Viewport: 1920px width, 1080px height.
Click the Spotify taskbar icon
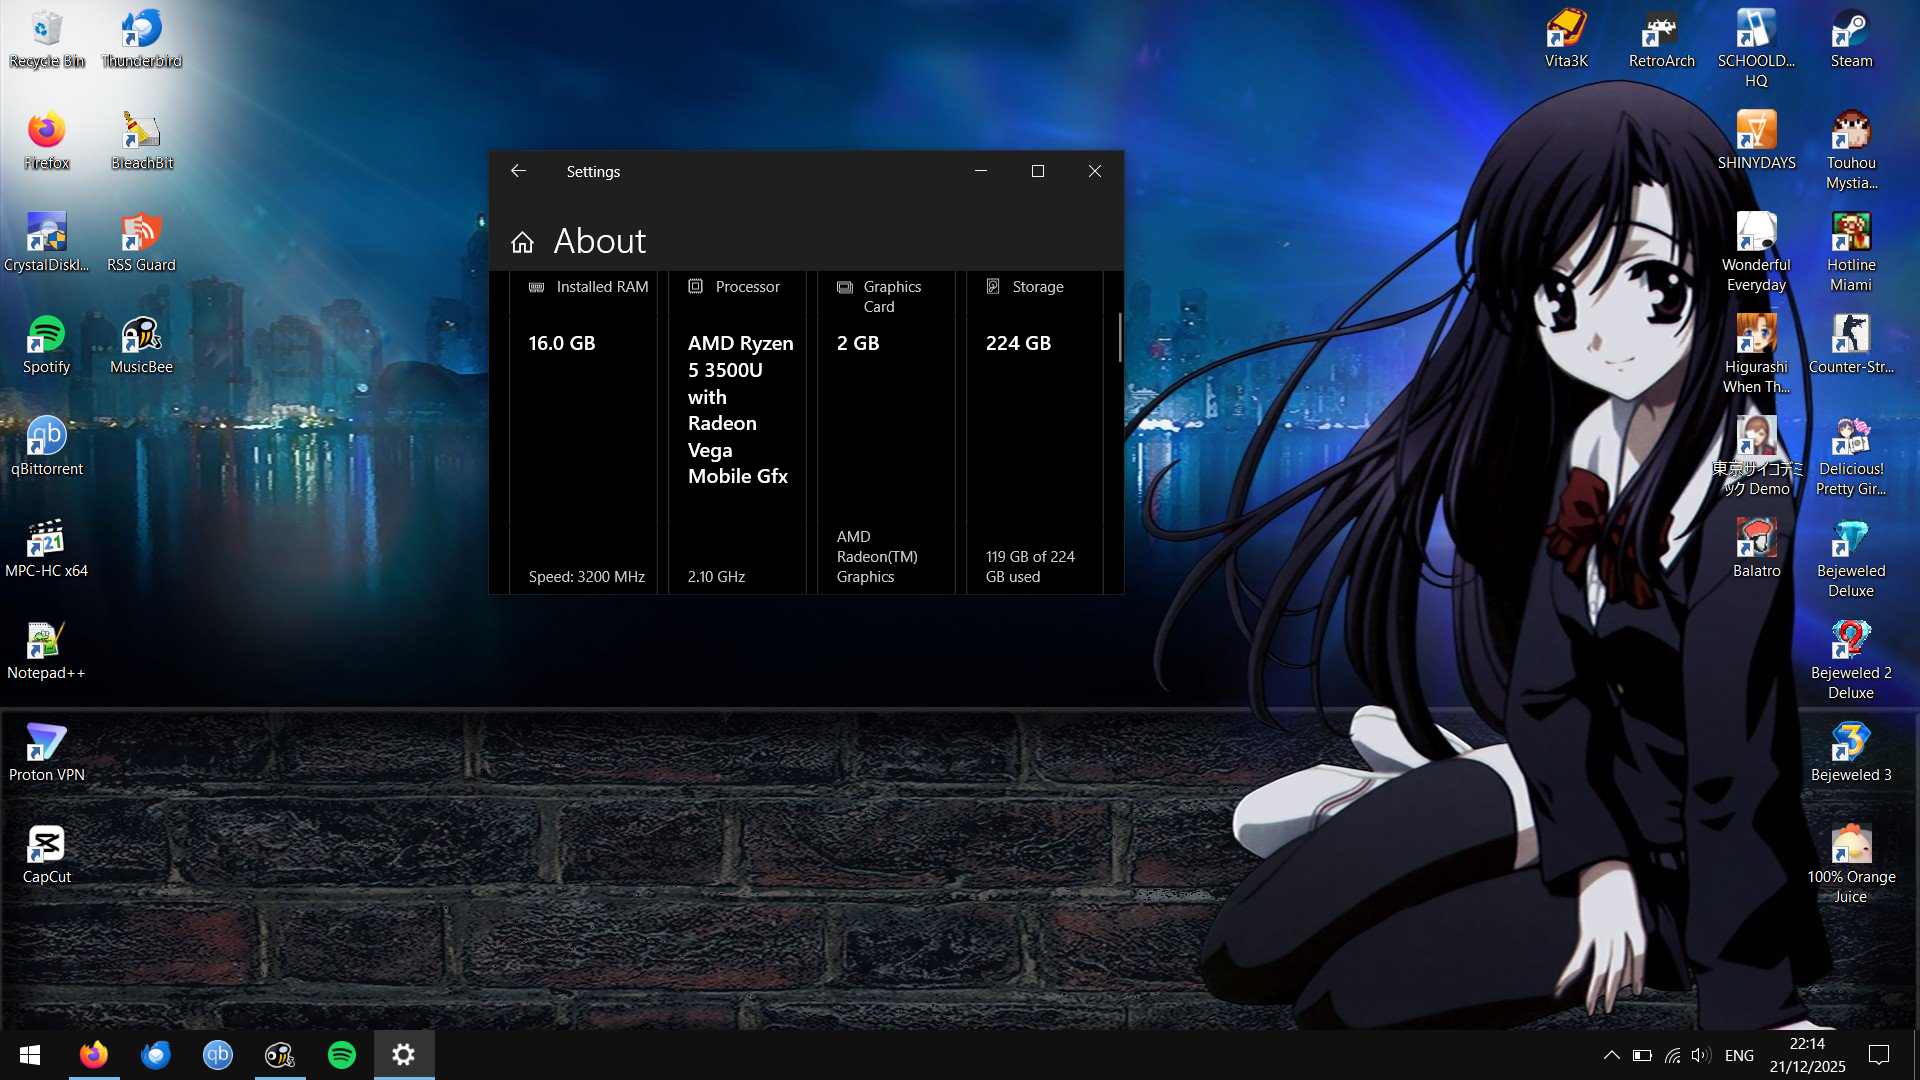click(342, 1055)
